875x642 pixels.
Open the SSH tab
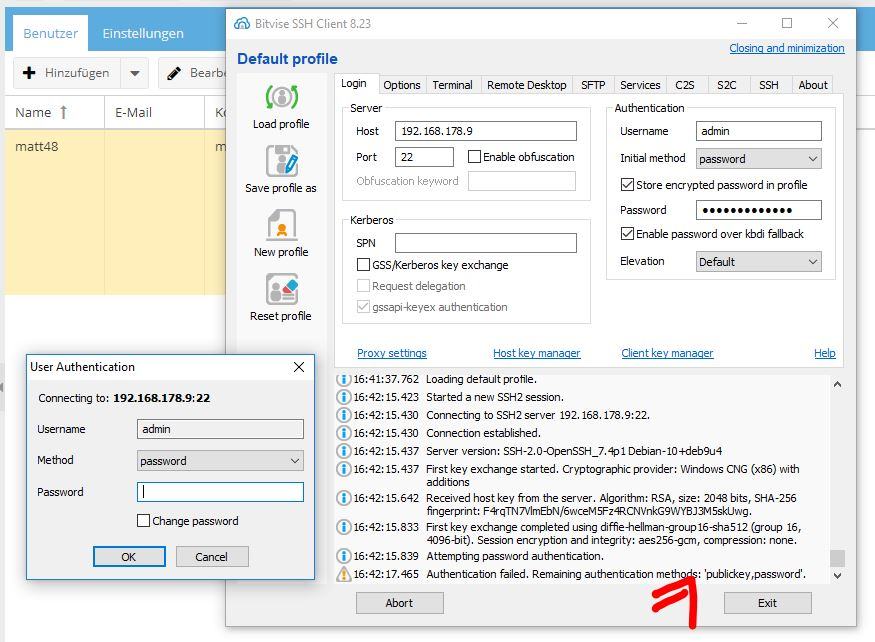click(768, 85)
